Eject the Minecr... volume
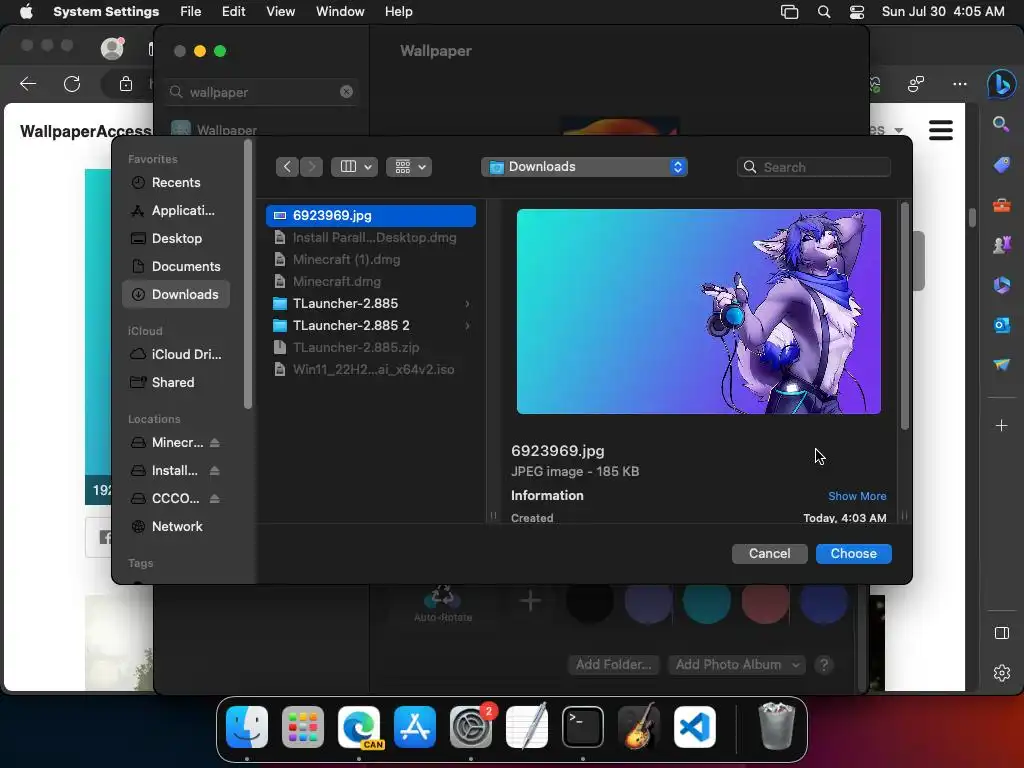The image size is (1024, 768). [x=214, y=443]
